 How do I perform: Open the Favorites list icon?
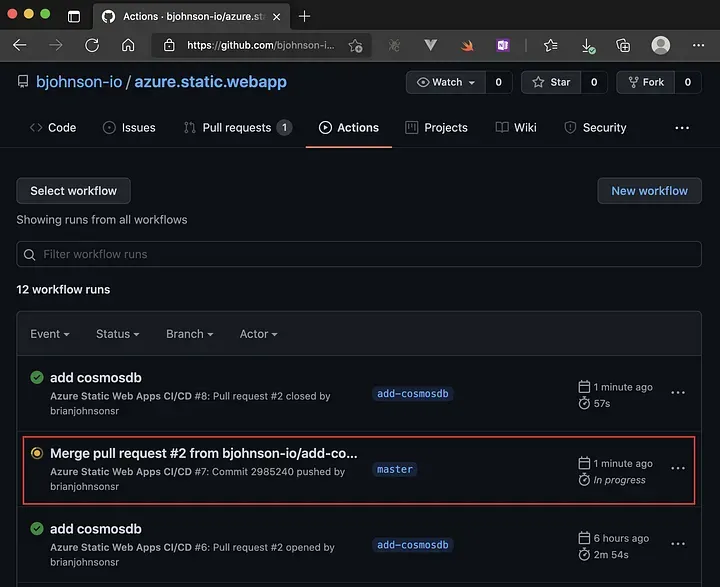pyautogui.click(x=550, y=45)
